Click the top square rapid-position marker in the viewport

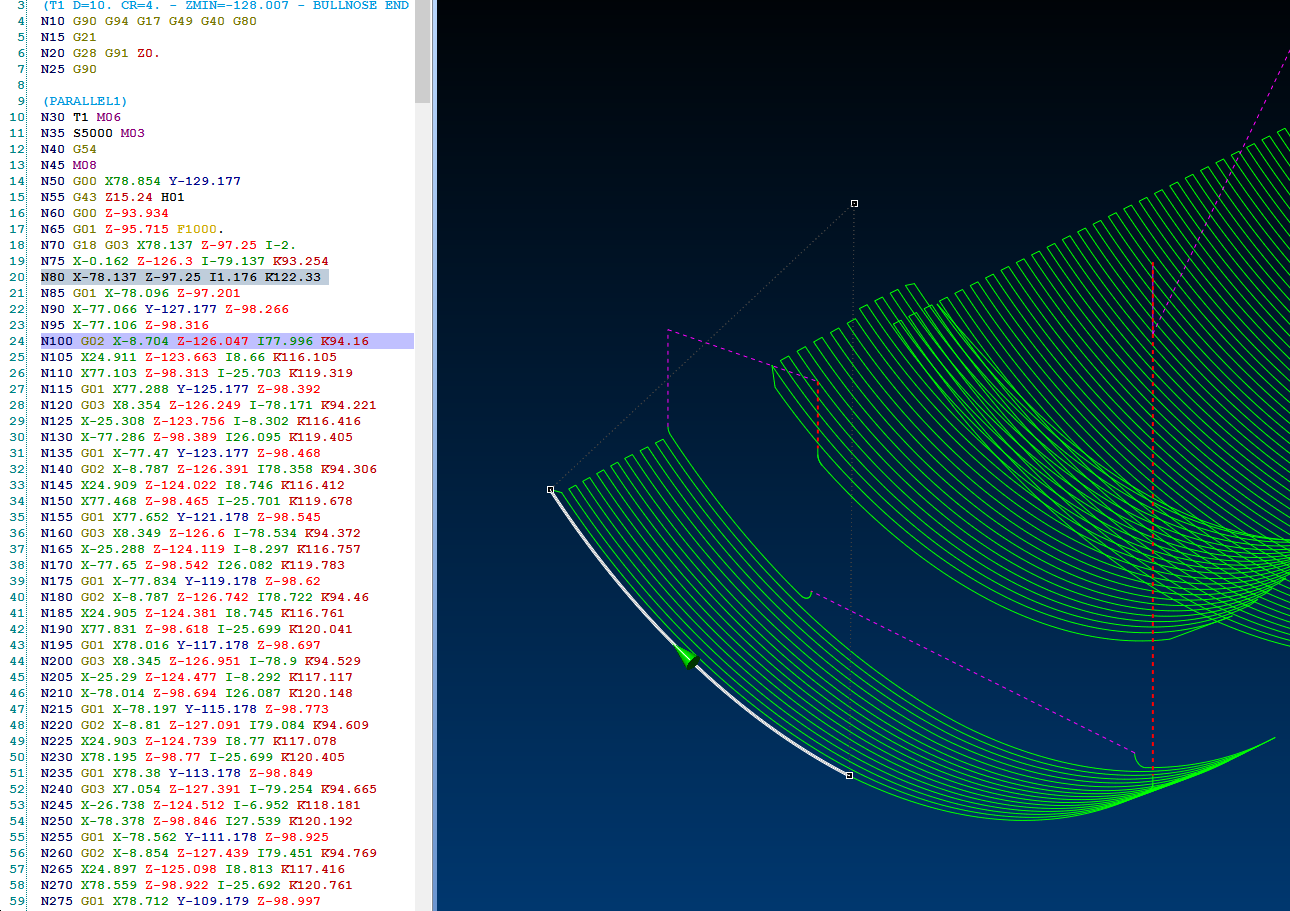point(854,203)
